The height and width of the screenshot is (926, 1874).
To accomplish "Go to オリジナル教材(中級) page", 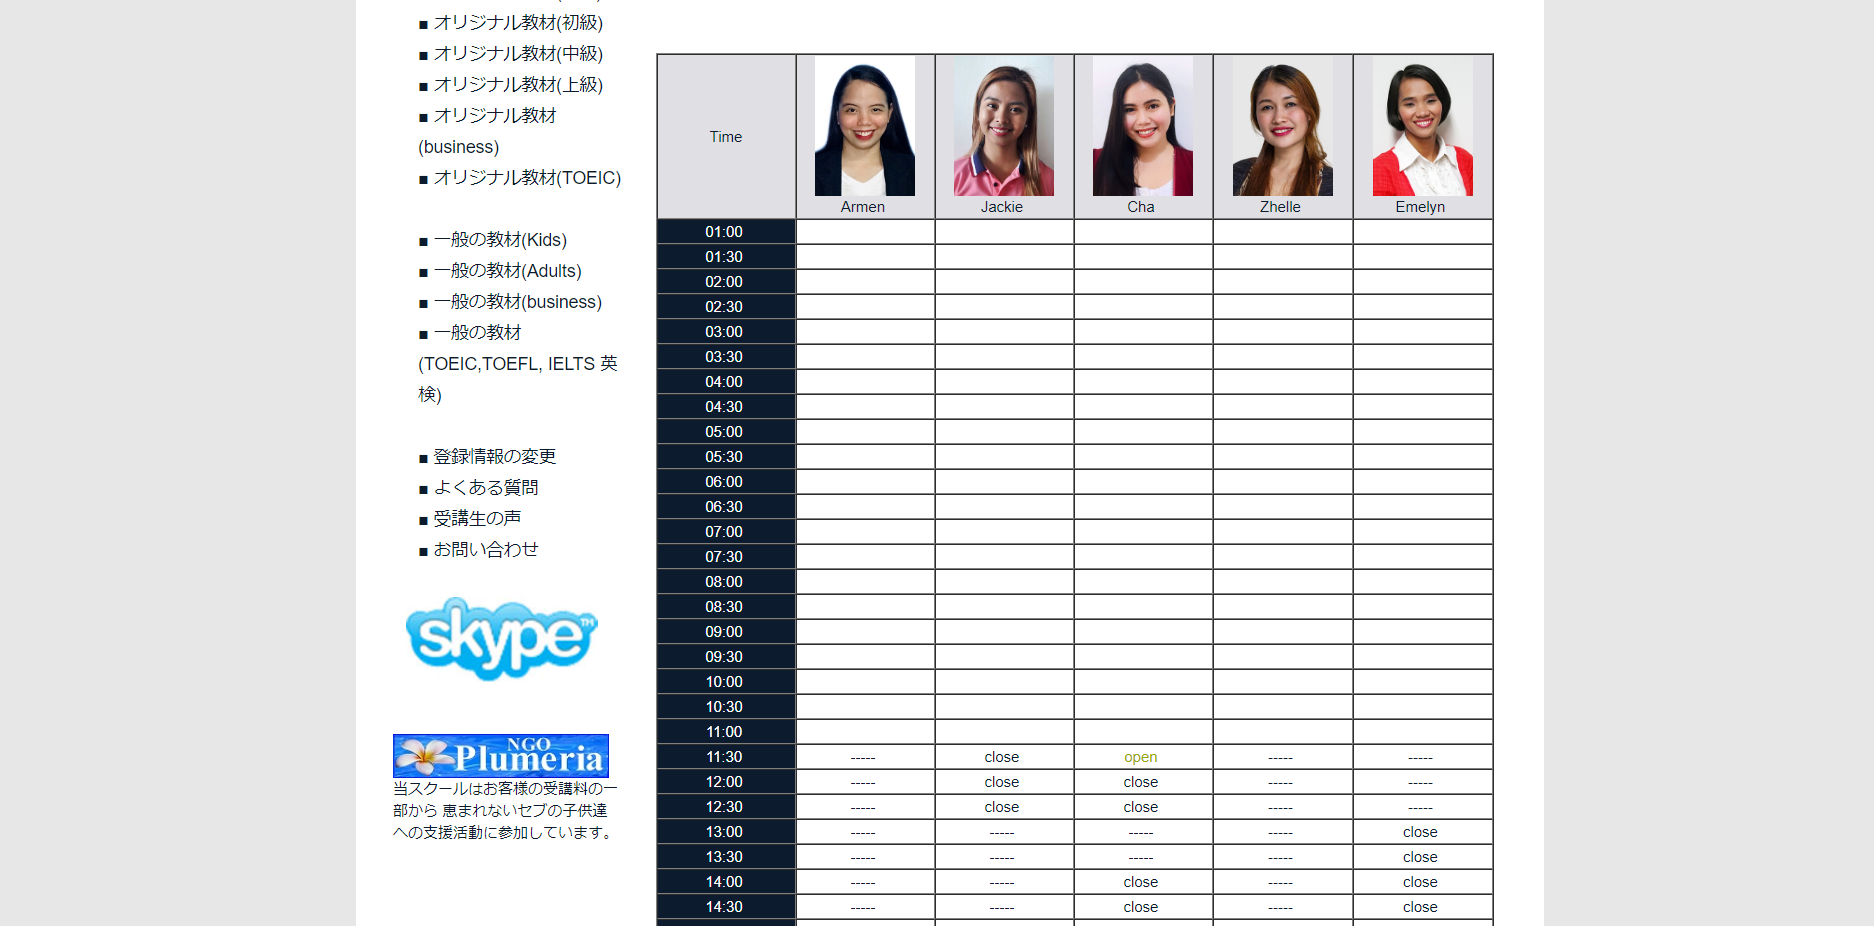I will [x=517, y=53].
